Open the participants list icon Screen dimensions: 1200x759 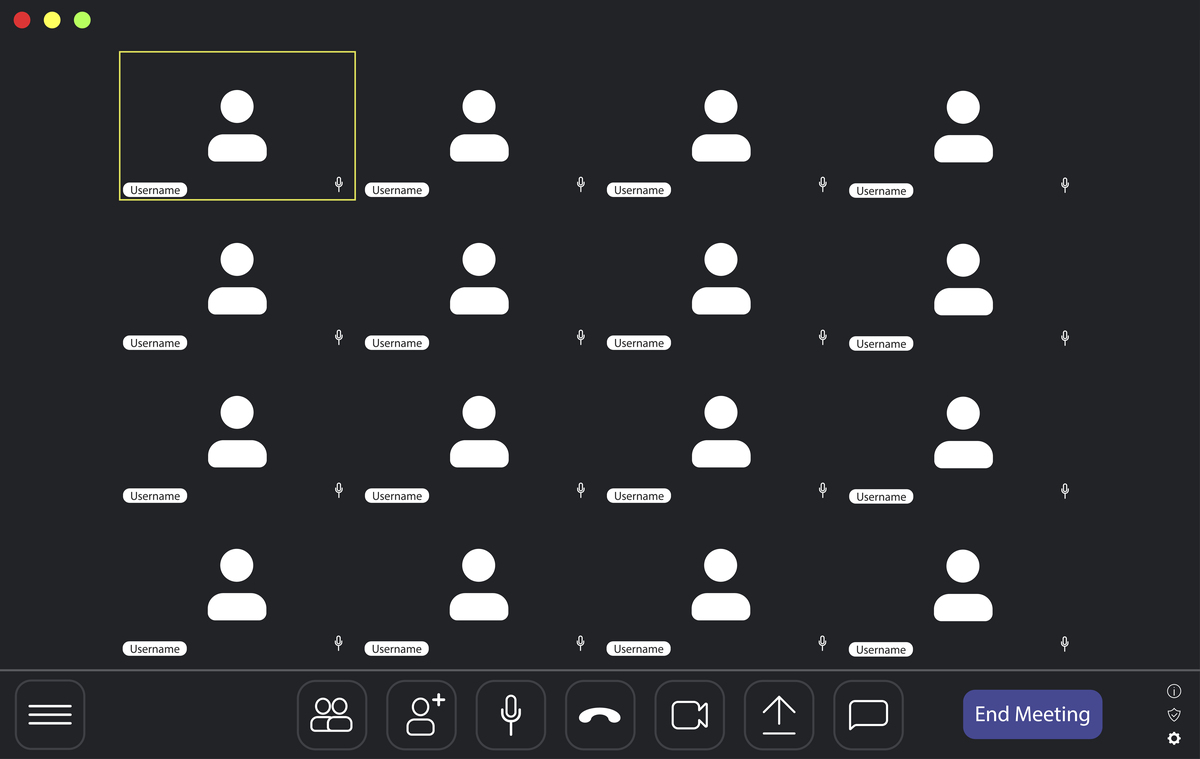[332, 715]
